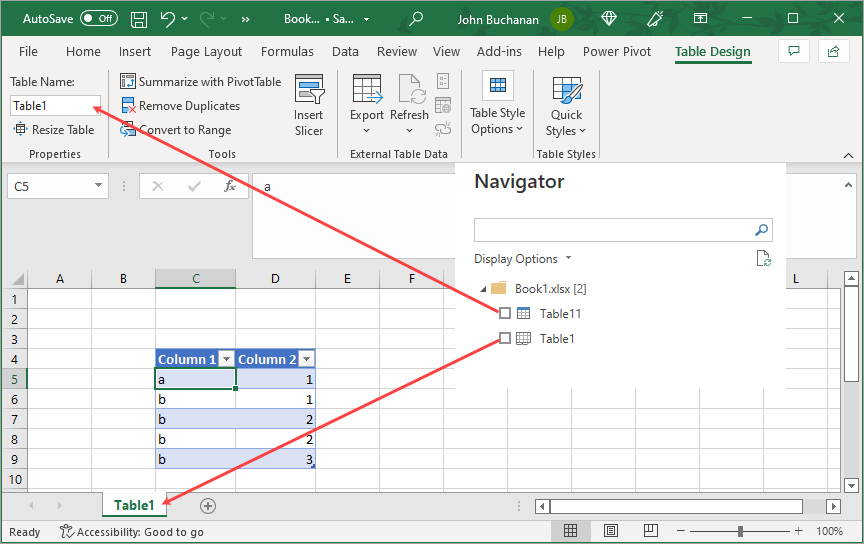Click the formula bar Cancel X icon
The height and width of the screenshot is (544, 864).
[x=158, y=186]
